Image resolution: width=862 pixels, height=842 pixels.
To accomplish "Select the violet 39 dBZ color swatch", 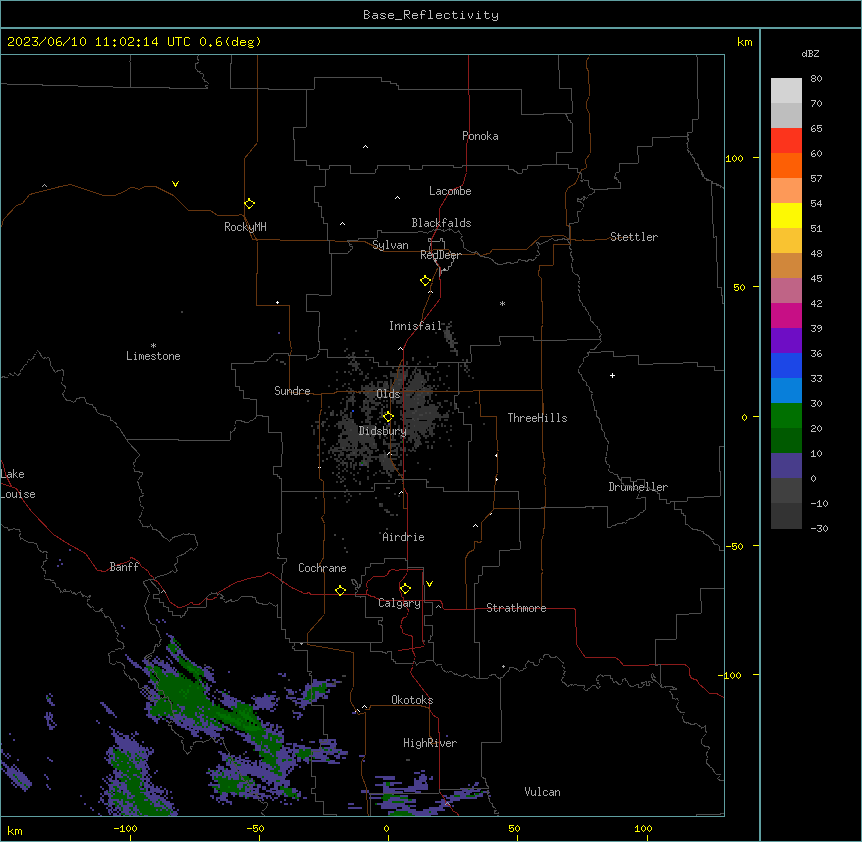I will click(786, 340).
